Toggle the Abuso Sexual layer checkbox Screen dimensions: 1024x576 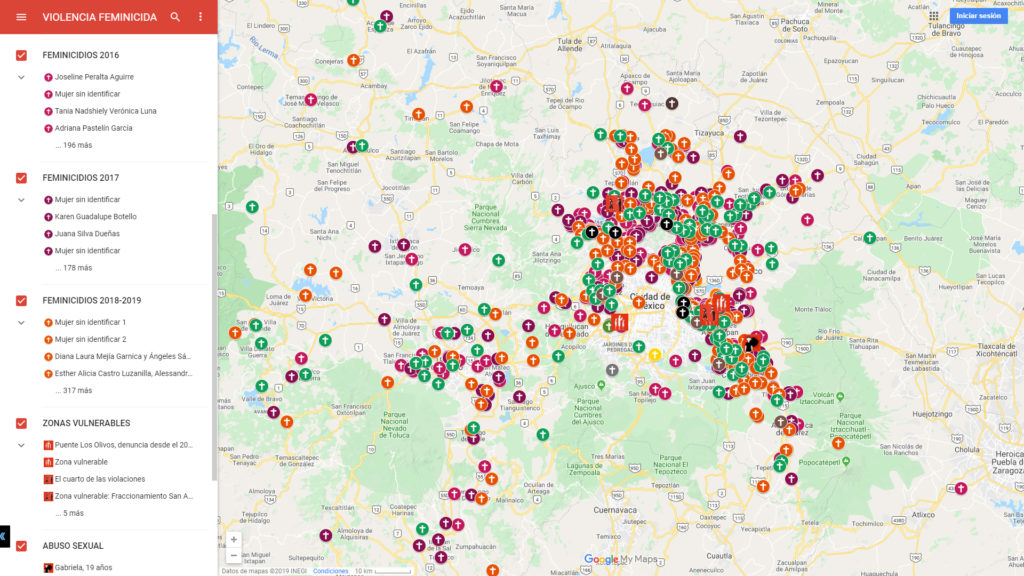tap(22, 546)
